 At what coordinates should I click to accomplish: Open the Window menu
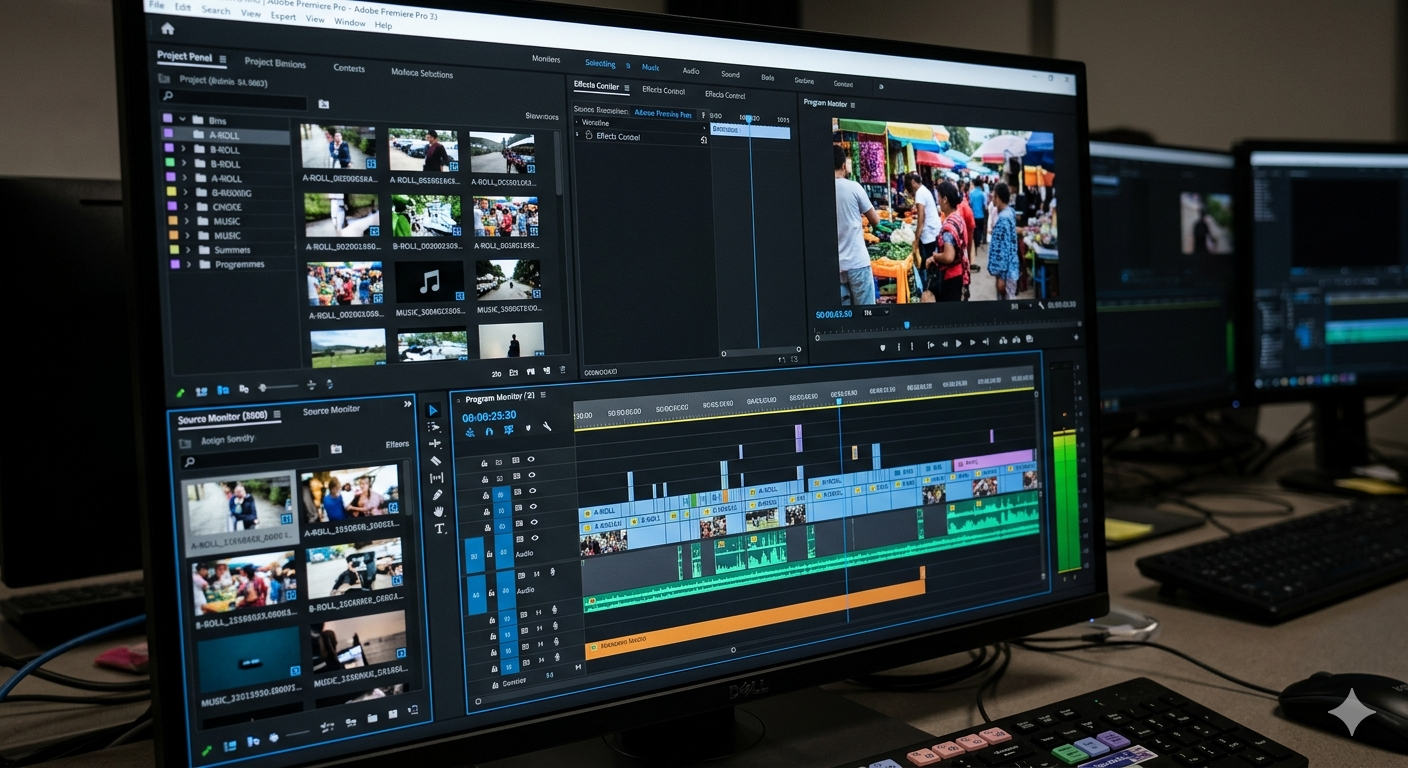[349, 22]
